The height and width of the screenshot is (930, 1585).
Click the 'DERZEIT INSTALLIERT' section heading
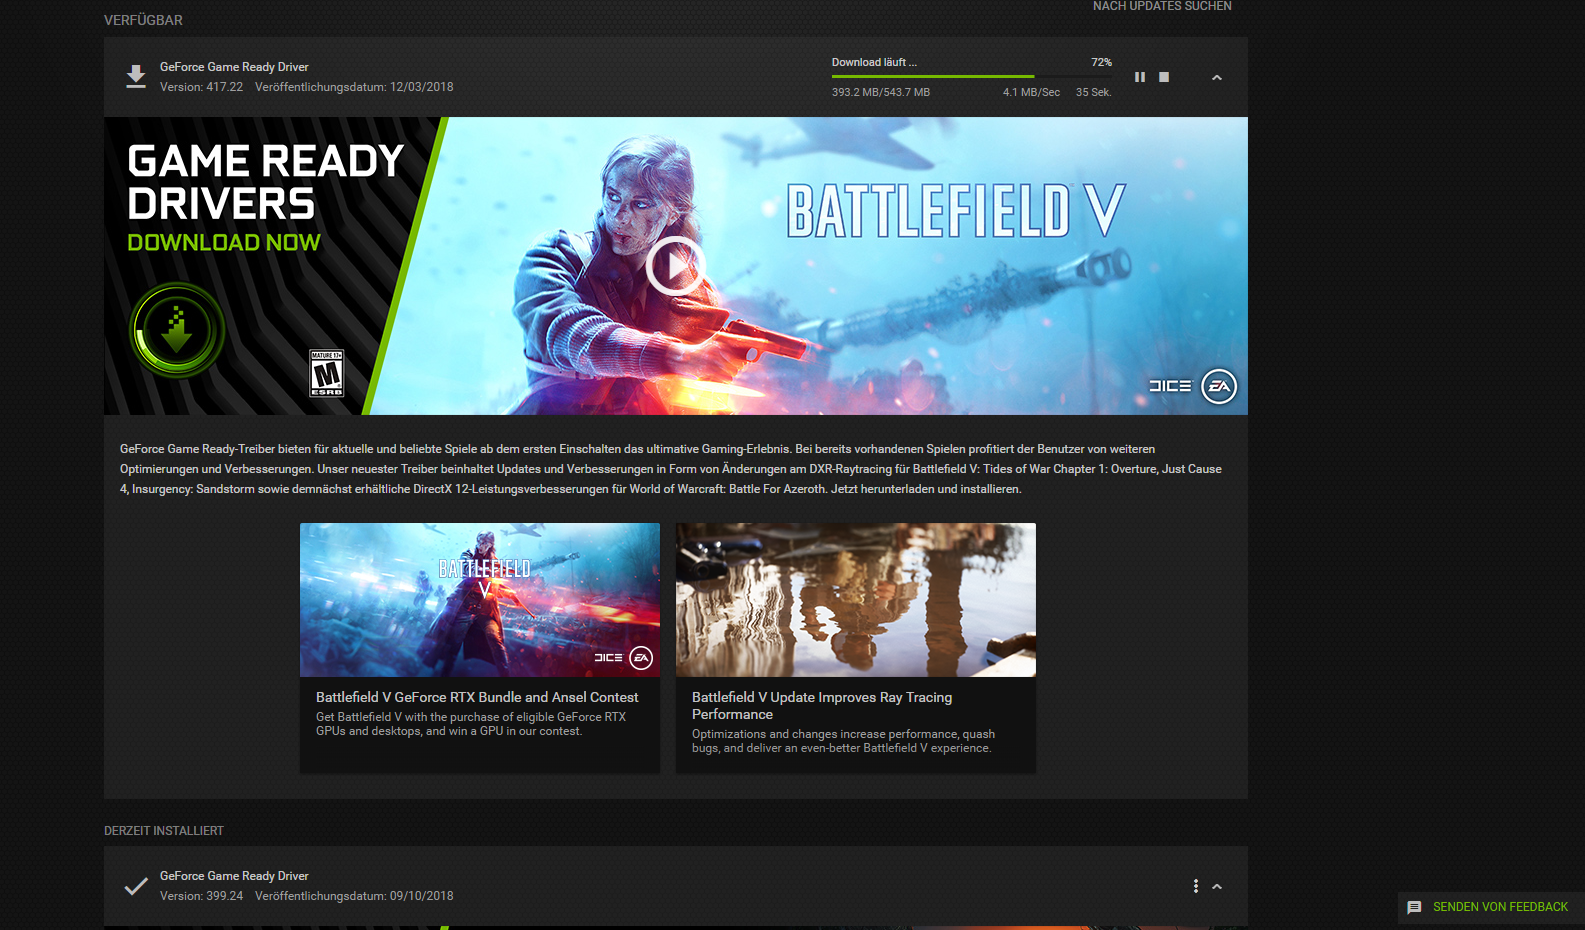164,831
